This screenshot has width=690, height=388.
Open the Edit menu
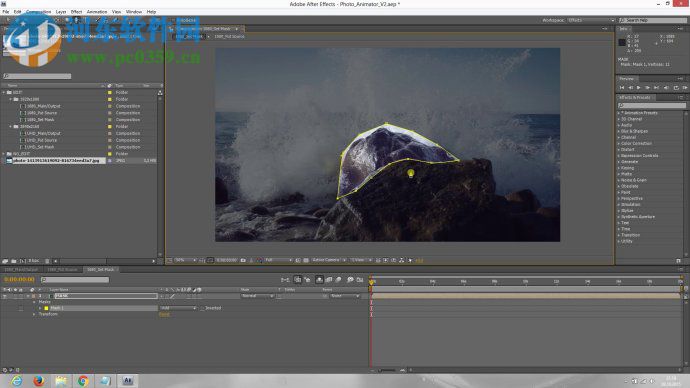pos(18,12)
